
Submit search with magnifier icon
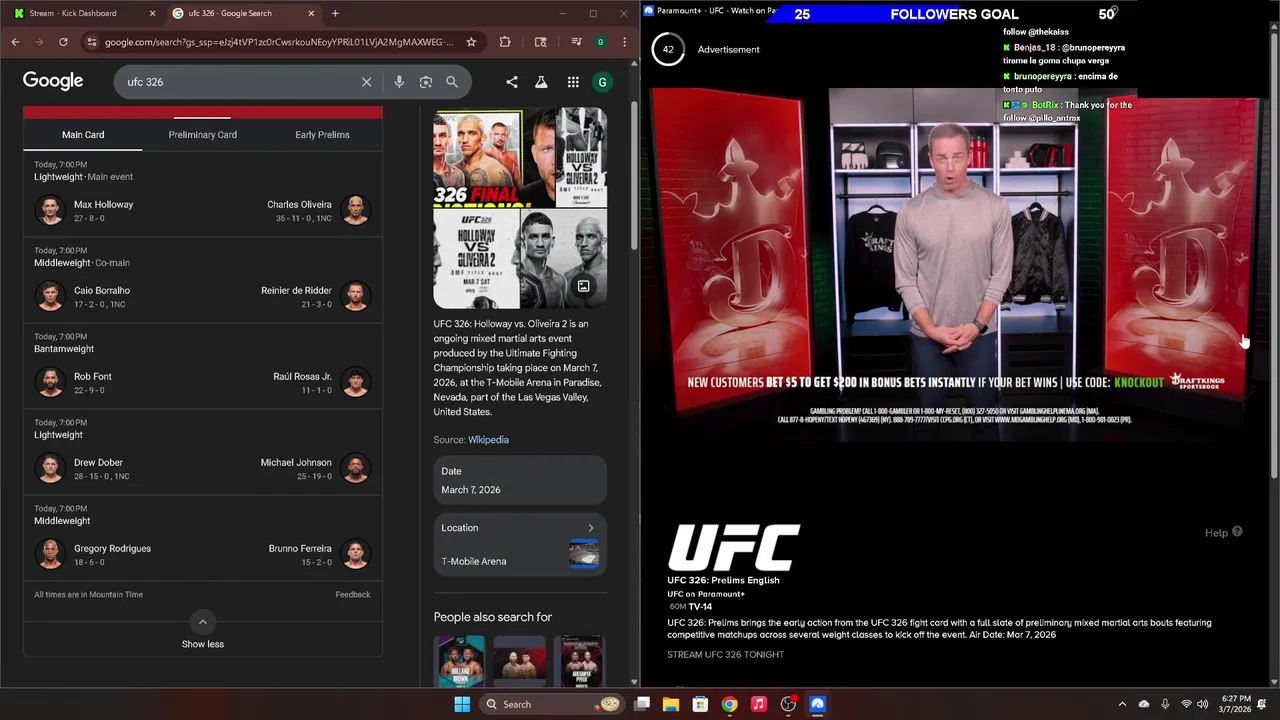pyautogui.click(x=452, y=82)
